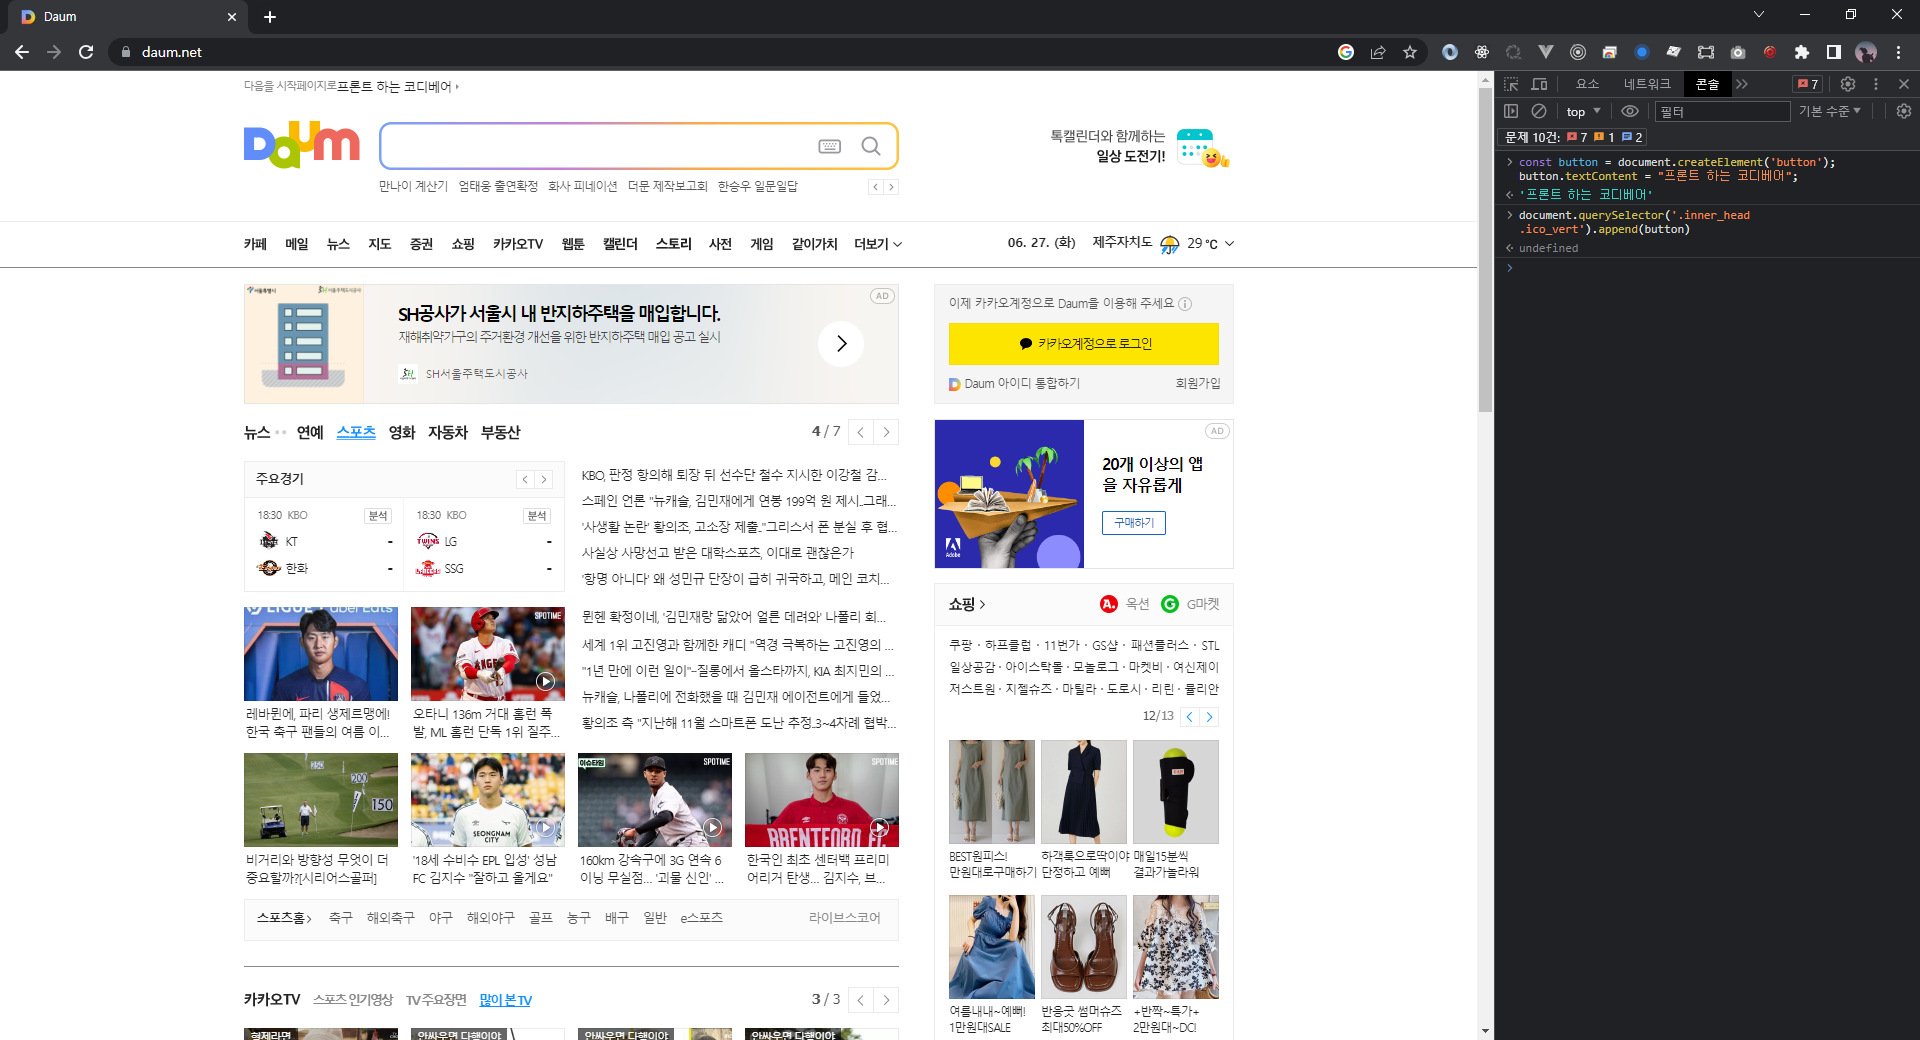Screen dimensions: 1920x1040
Task: Click next arrow in 주요경기 box
Action: coord(544,480)
